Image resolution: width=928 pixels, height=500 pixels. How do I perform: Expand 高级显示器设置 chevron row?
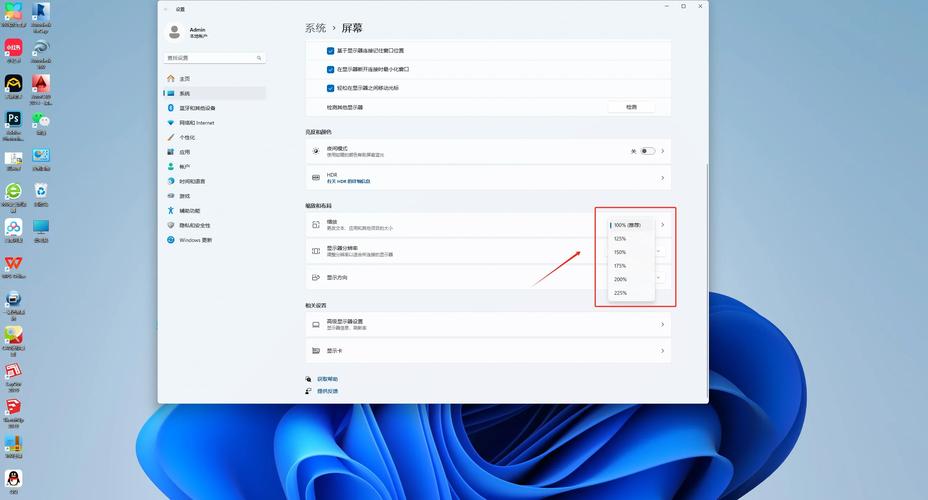(662, 325)
